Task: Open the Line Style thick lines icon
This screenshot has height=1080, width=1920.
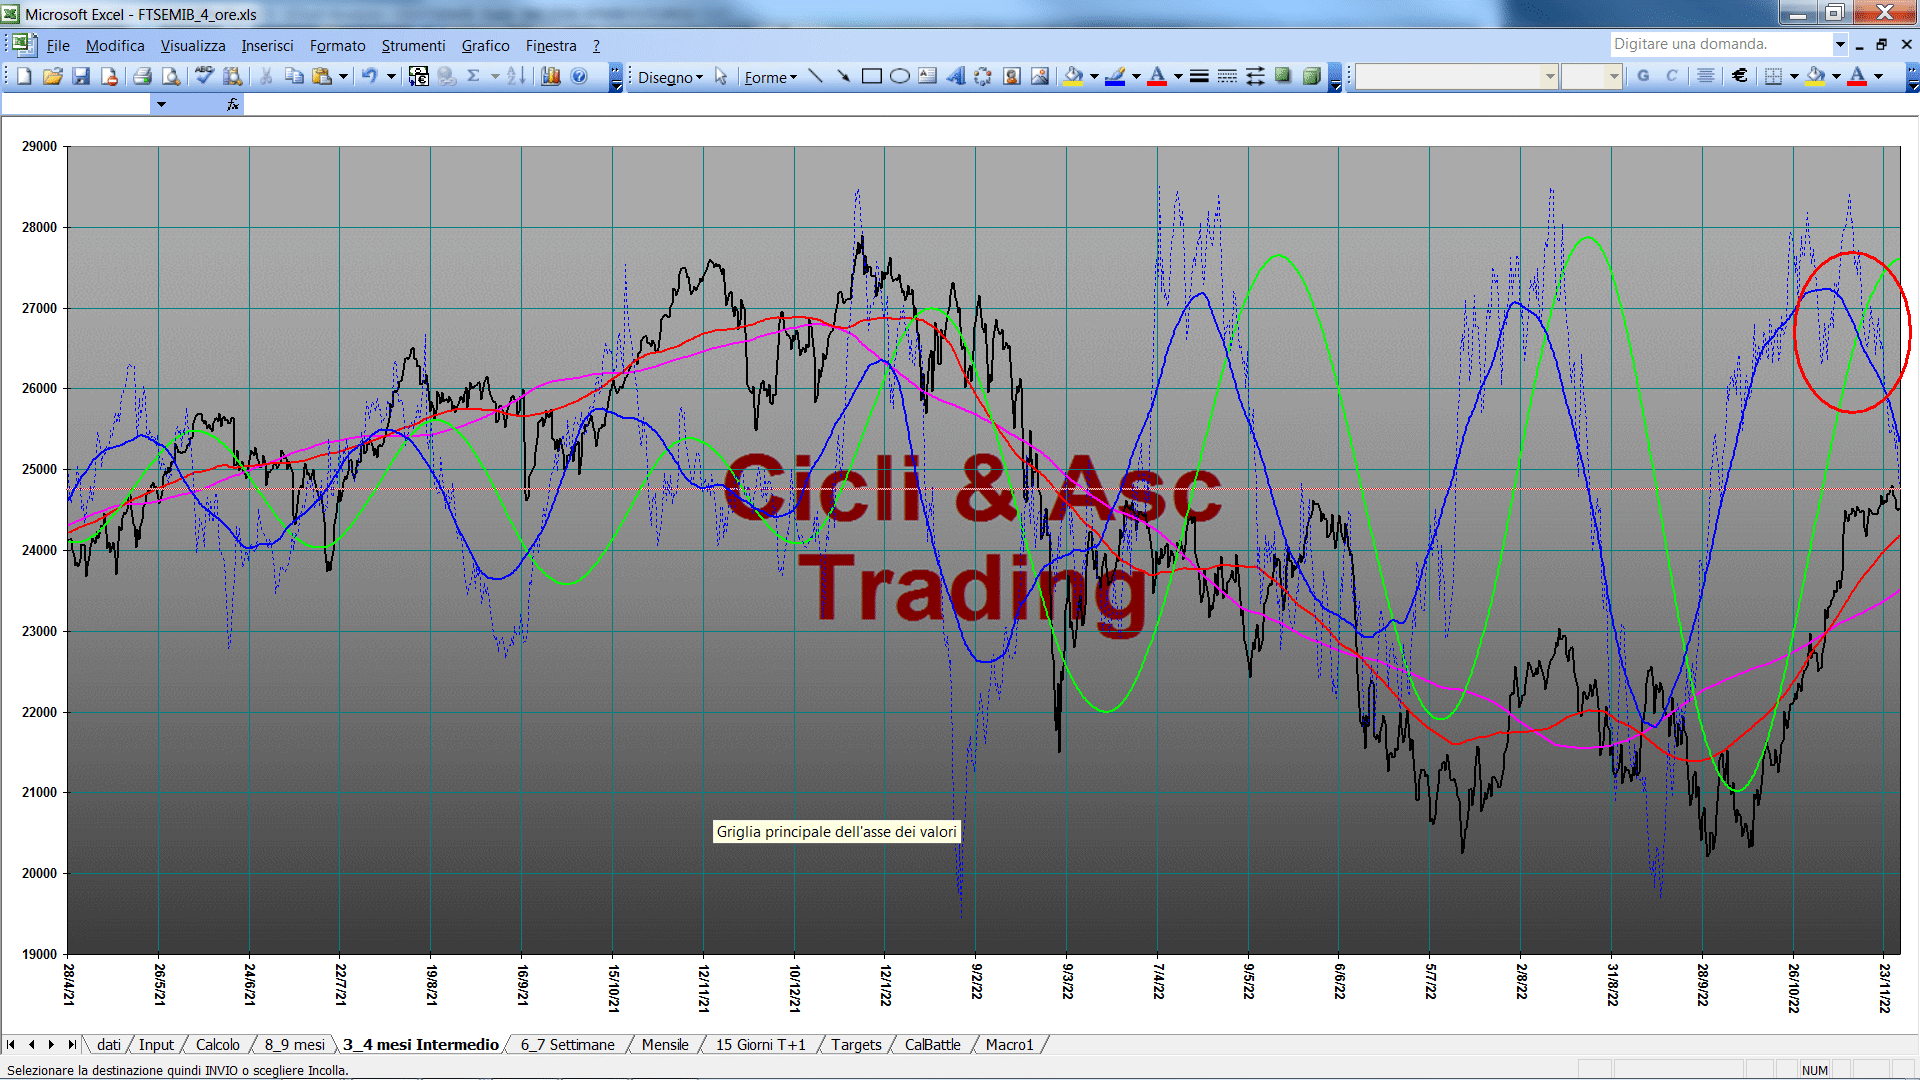Action: [x=1199, y=76]
